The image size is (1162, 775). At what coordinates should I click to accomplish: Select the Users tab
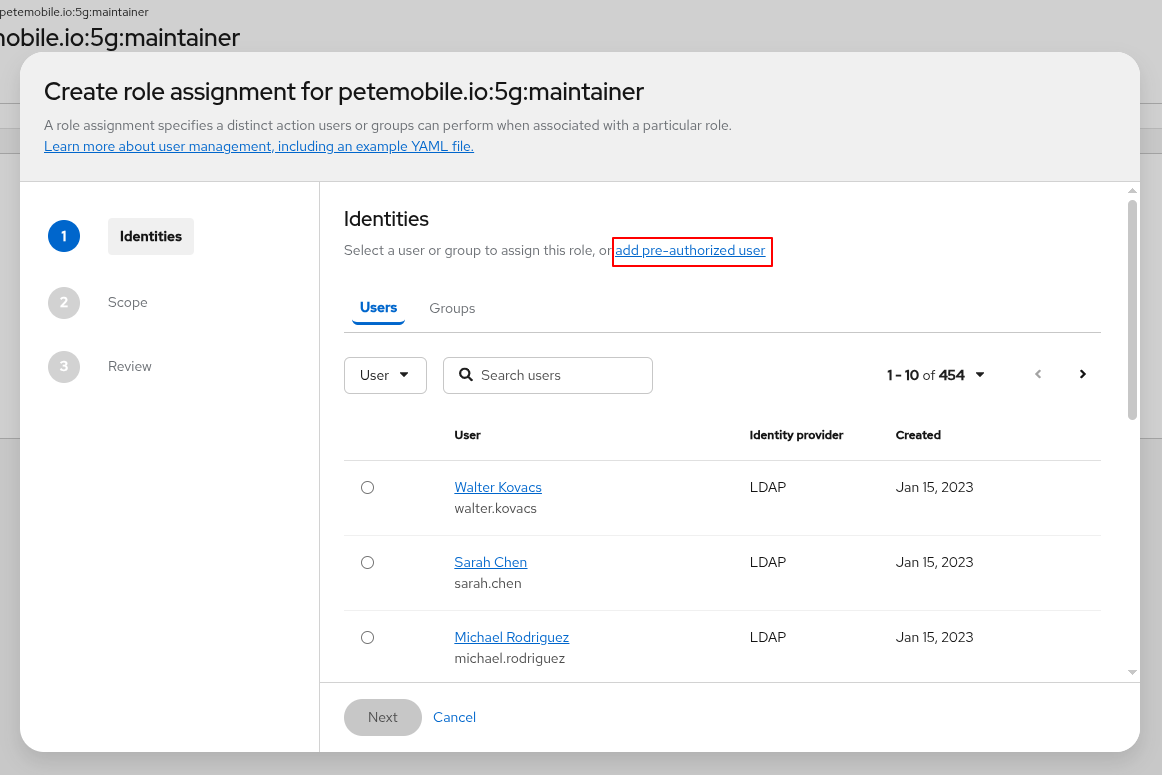point(378,308)
